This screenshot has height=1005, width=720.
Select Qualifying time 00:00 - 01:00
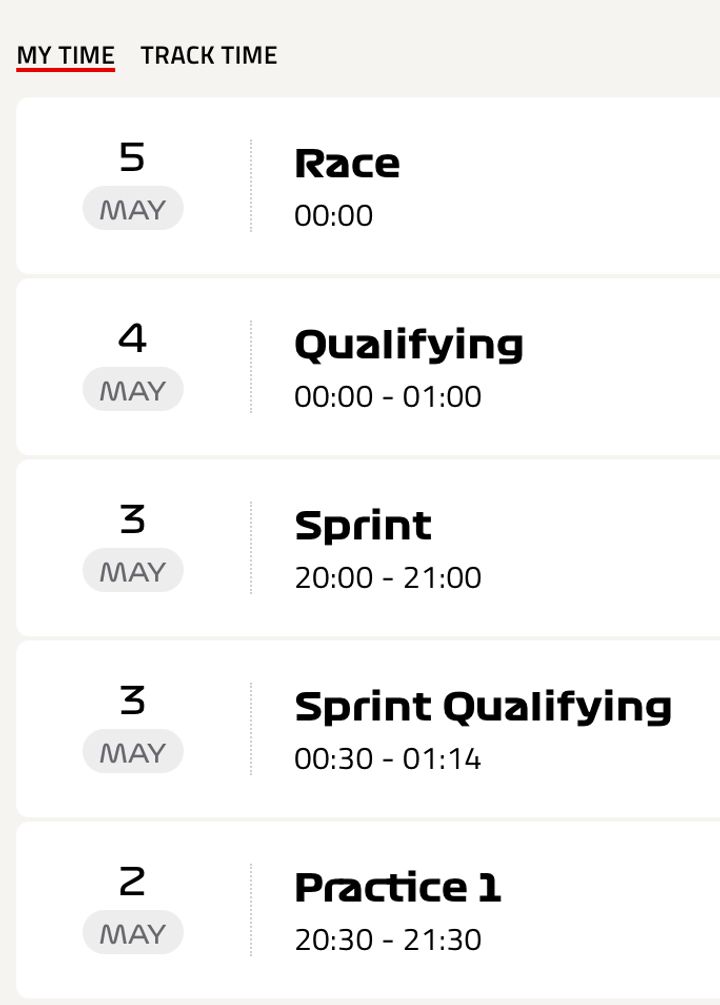point(388,397)
